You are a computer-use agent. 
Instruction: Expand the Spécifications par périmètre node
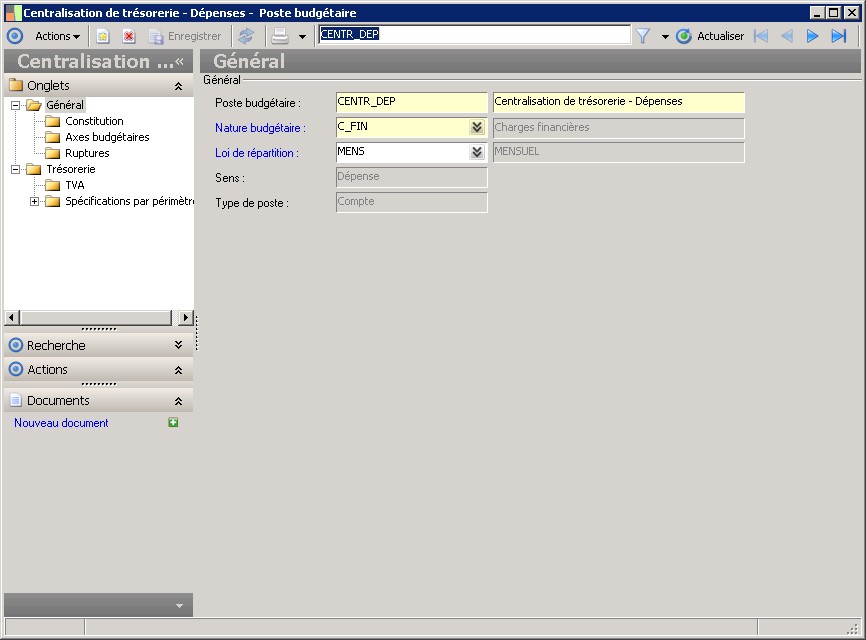[x=34, y=202]
